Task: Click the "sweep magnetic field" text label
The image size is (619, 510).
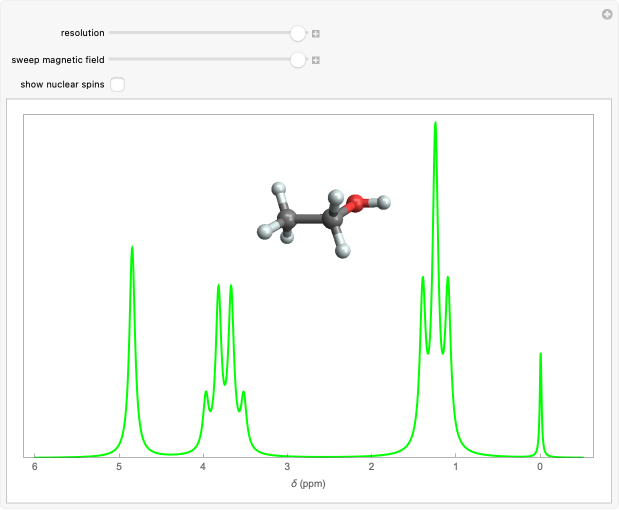Action: [x=58, y=60]
